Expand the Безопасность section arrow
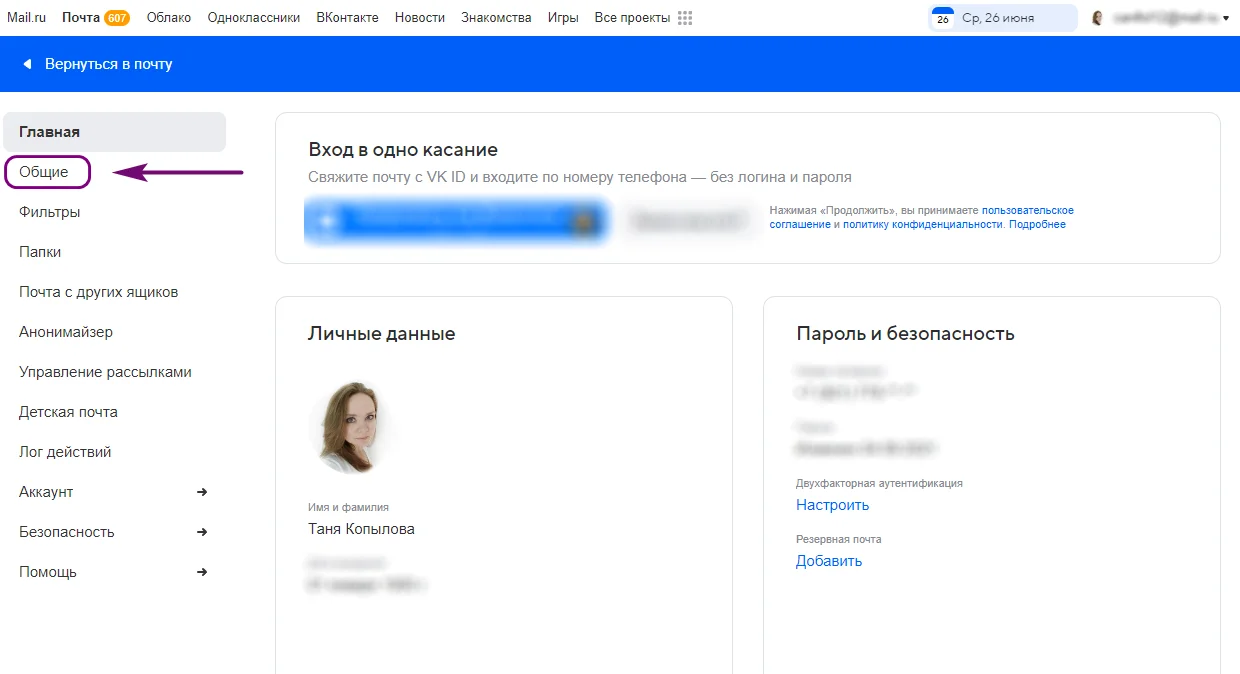 (202, 532)
